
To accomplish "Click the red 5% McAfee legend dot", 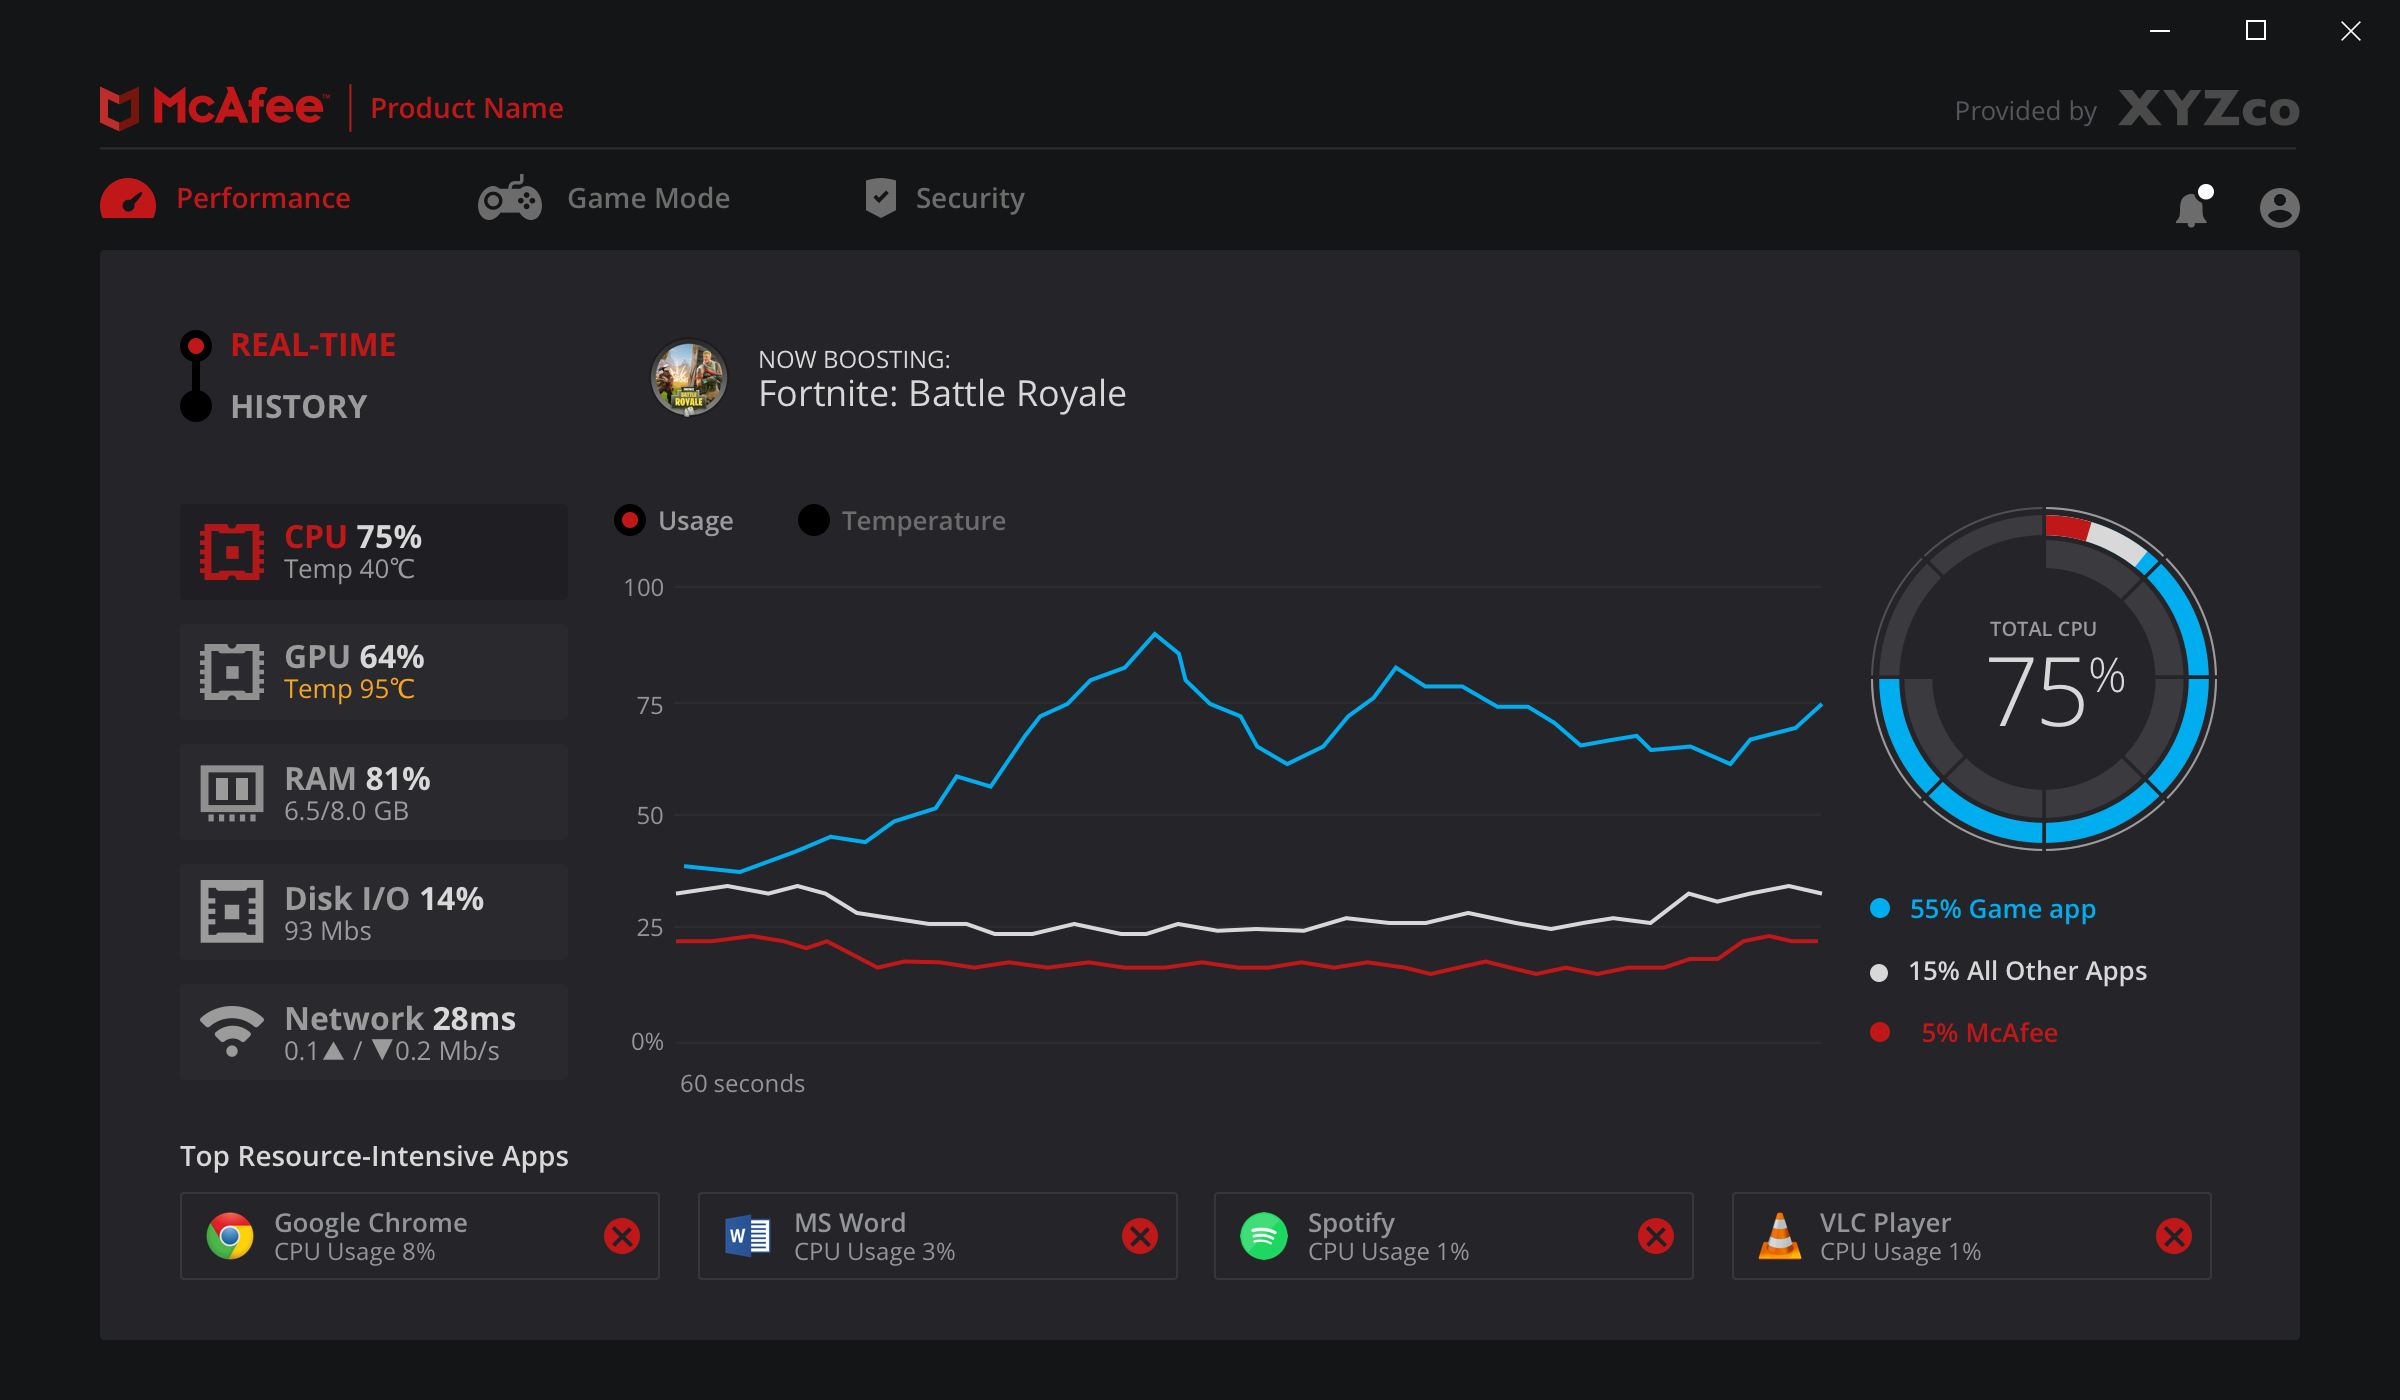I will 1880,1032.
